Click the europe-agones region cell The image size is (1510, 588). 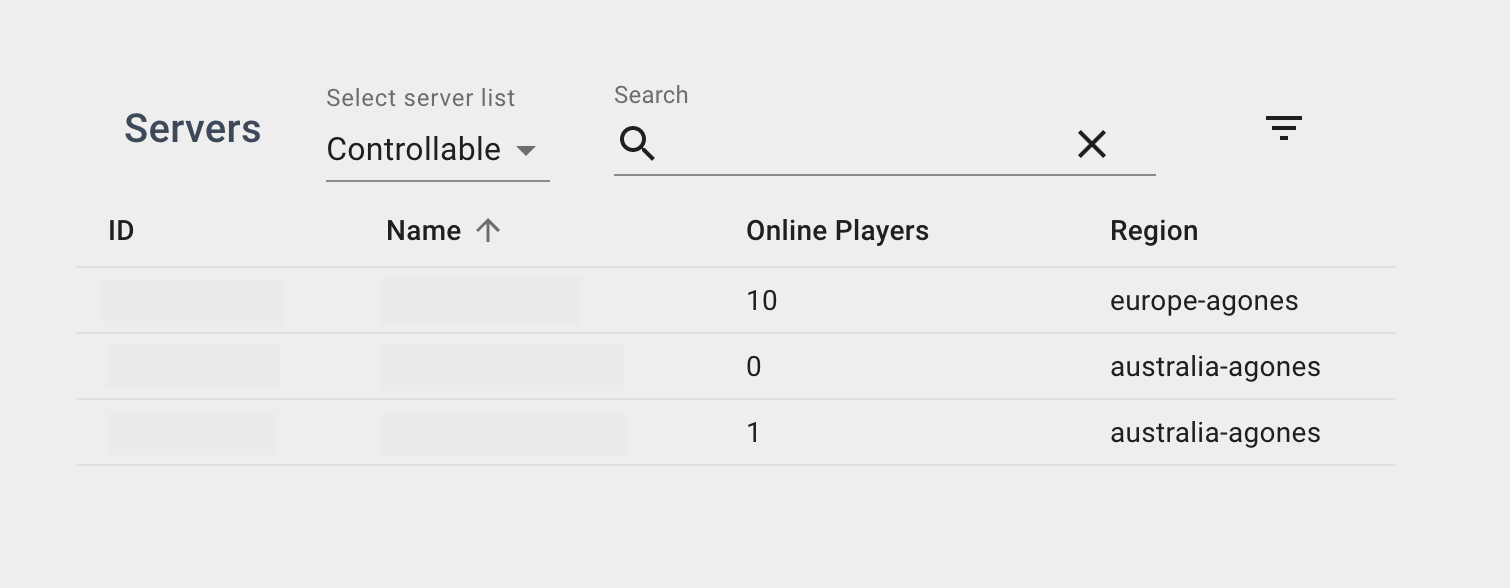coord(1203,301)
